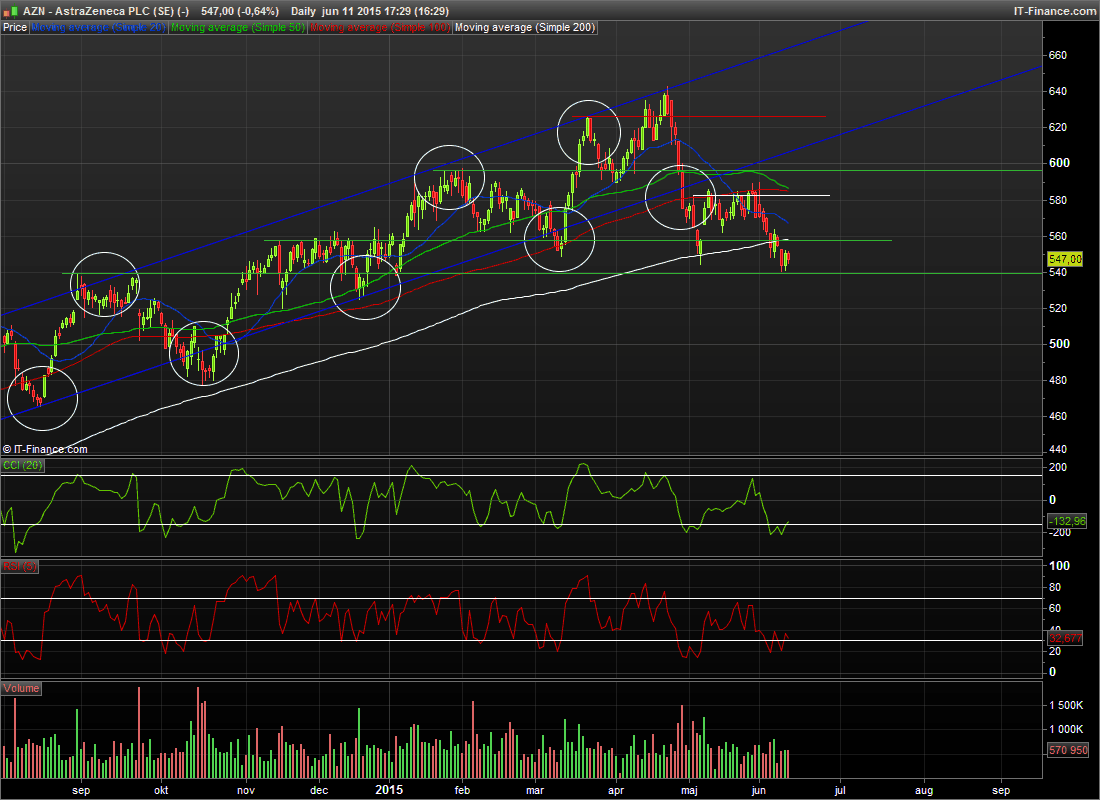The width and height of the screenshot is (1100, 800).
Task: Click the RSI value tag 32,677
Action: tap(1066, 637)
